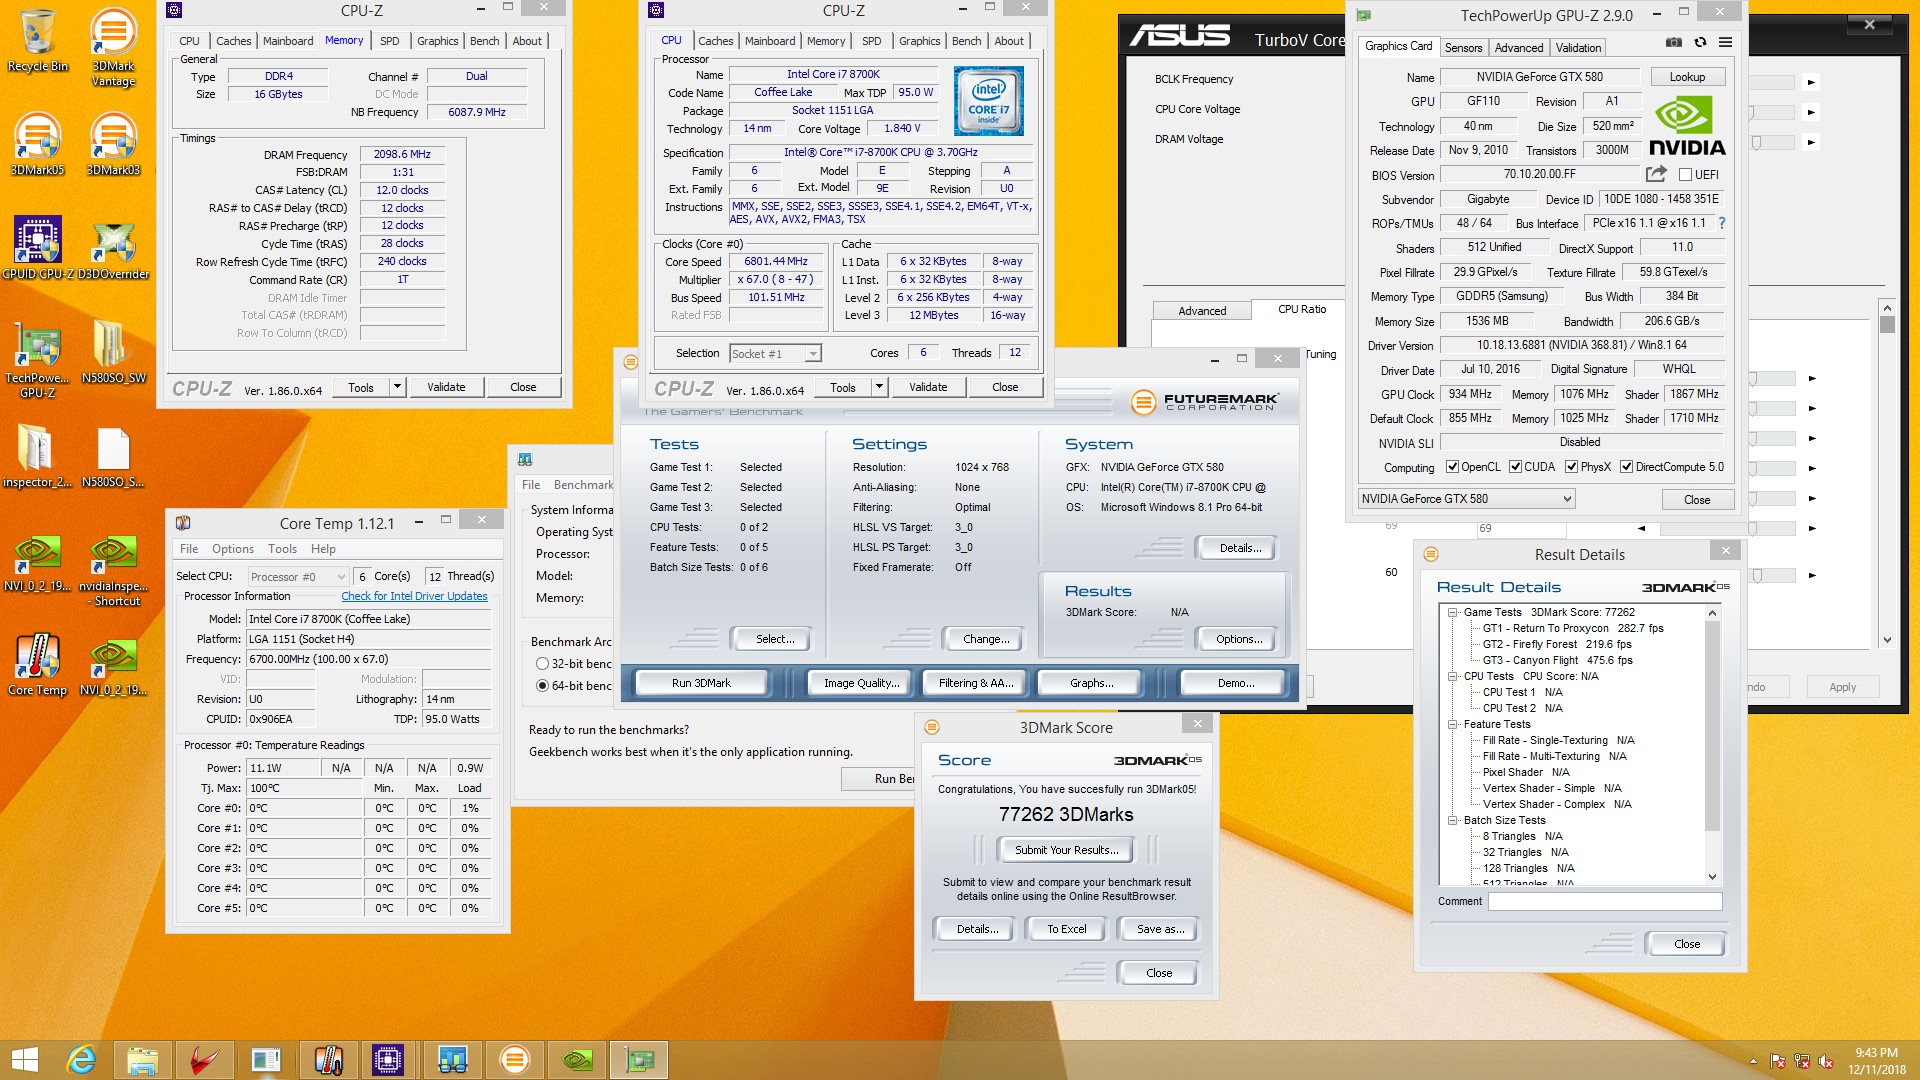Click Submit Your Results button

(x=1066, y=850)
